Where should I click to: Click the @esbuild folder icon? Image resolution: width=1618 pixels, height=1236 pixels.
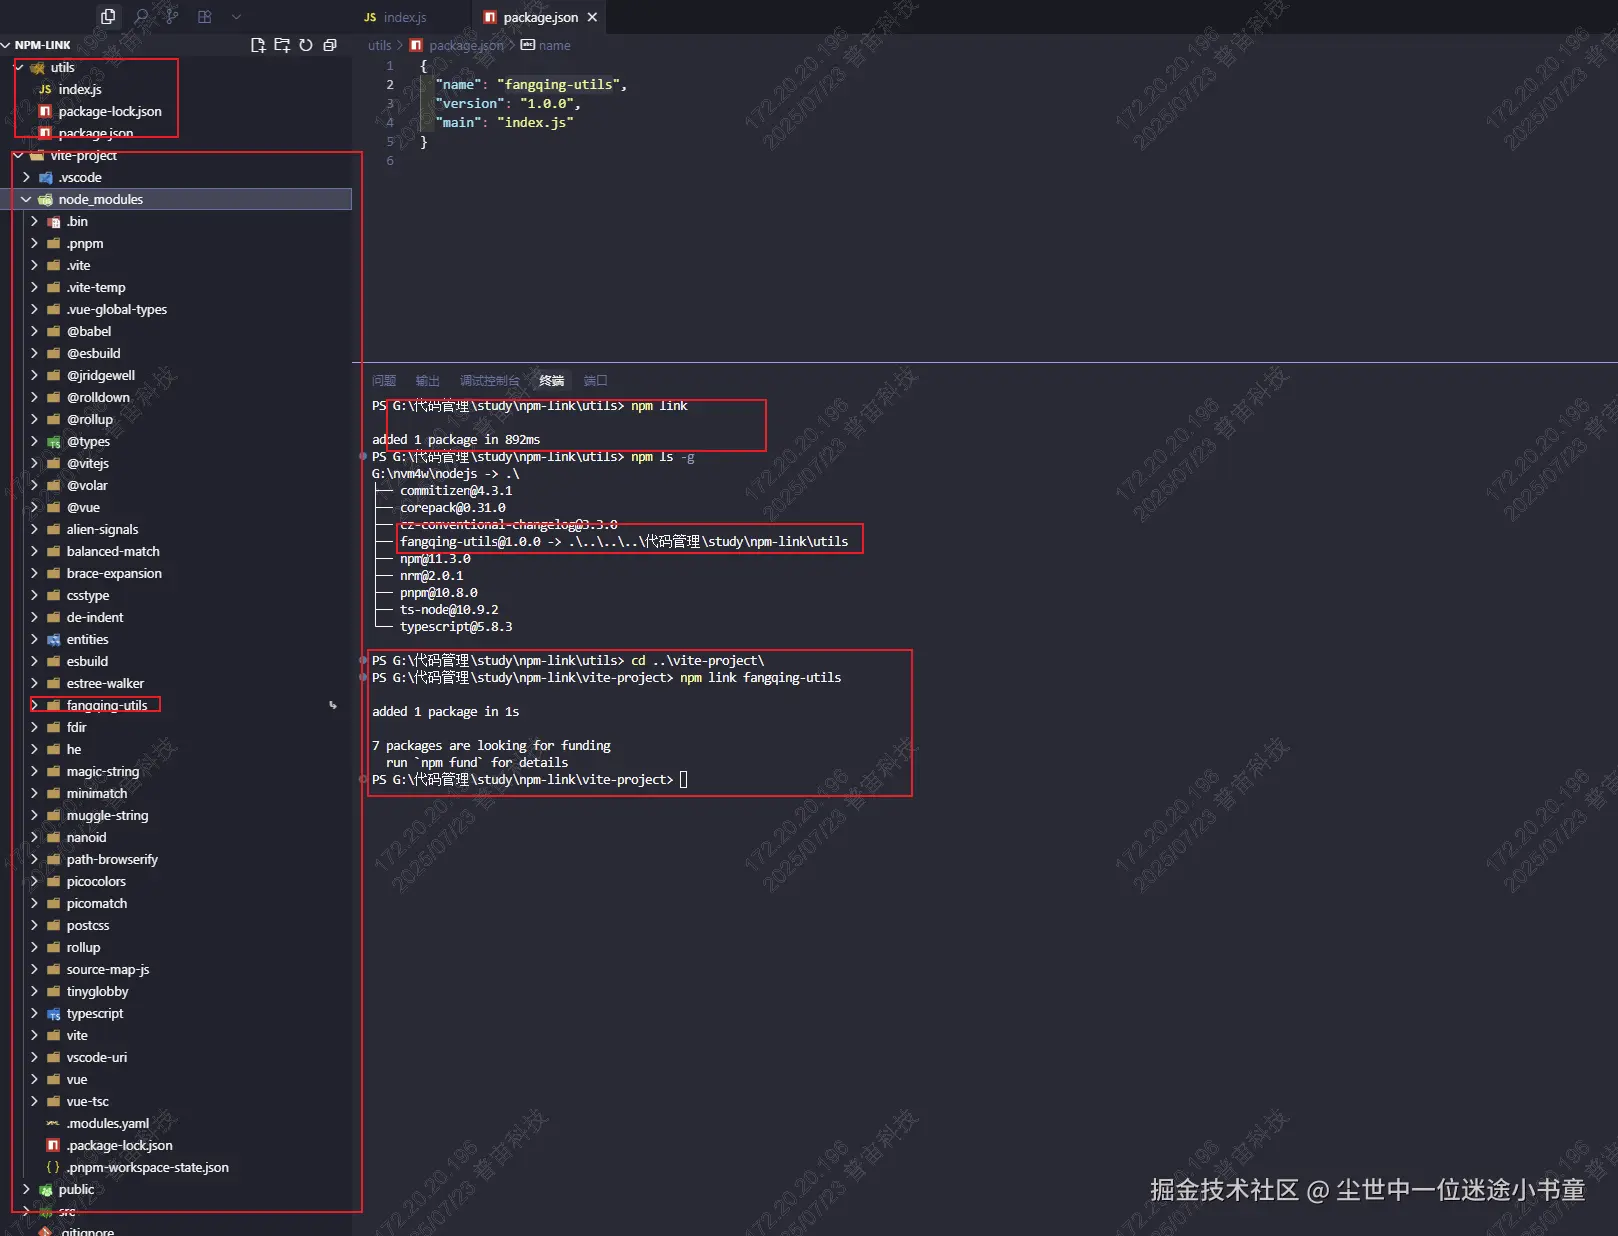pos(54,353)
